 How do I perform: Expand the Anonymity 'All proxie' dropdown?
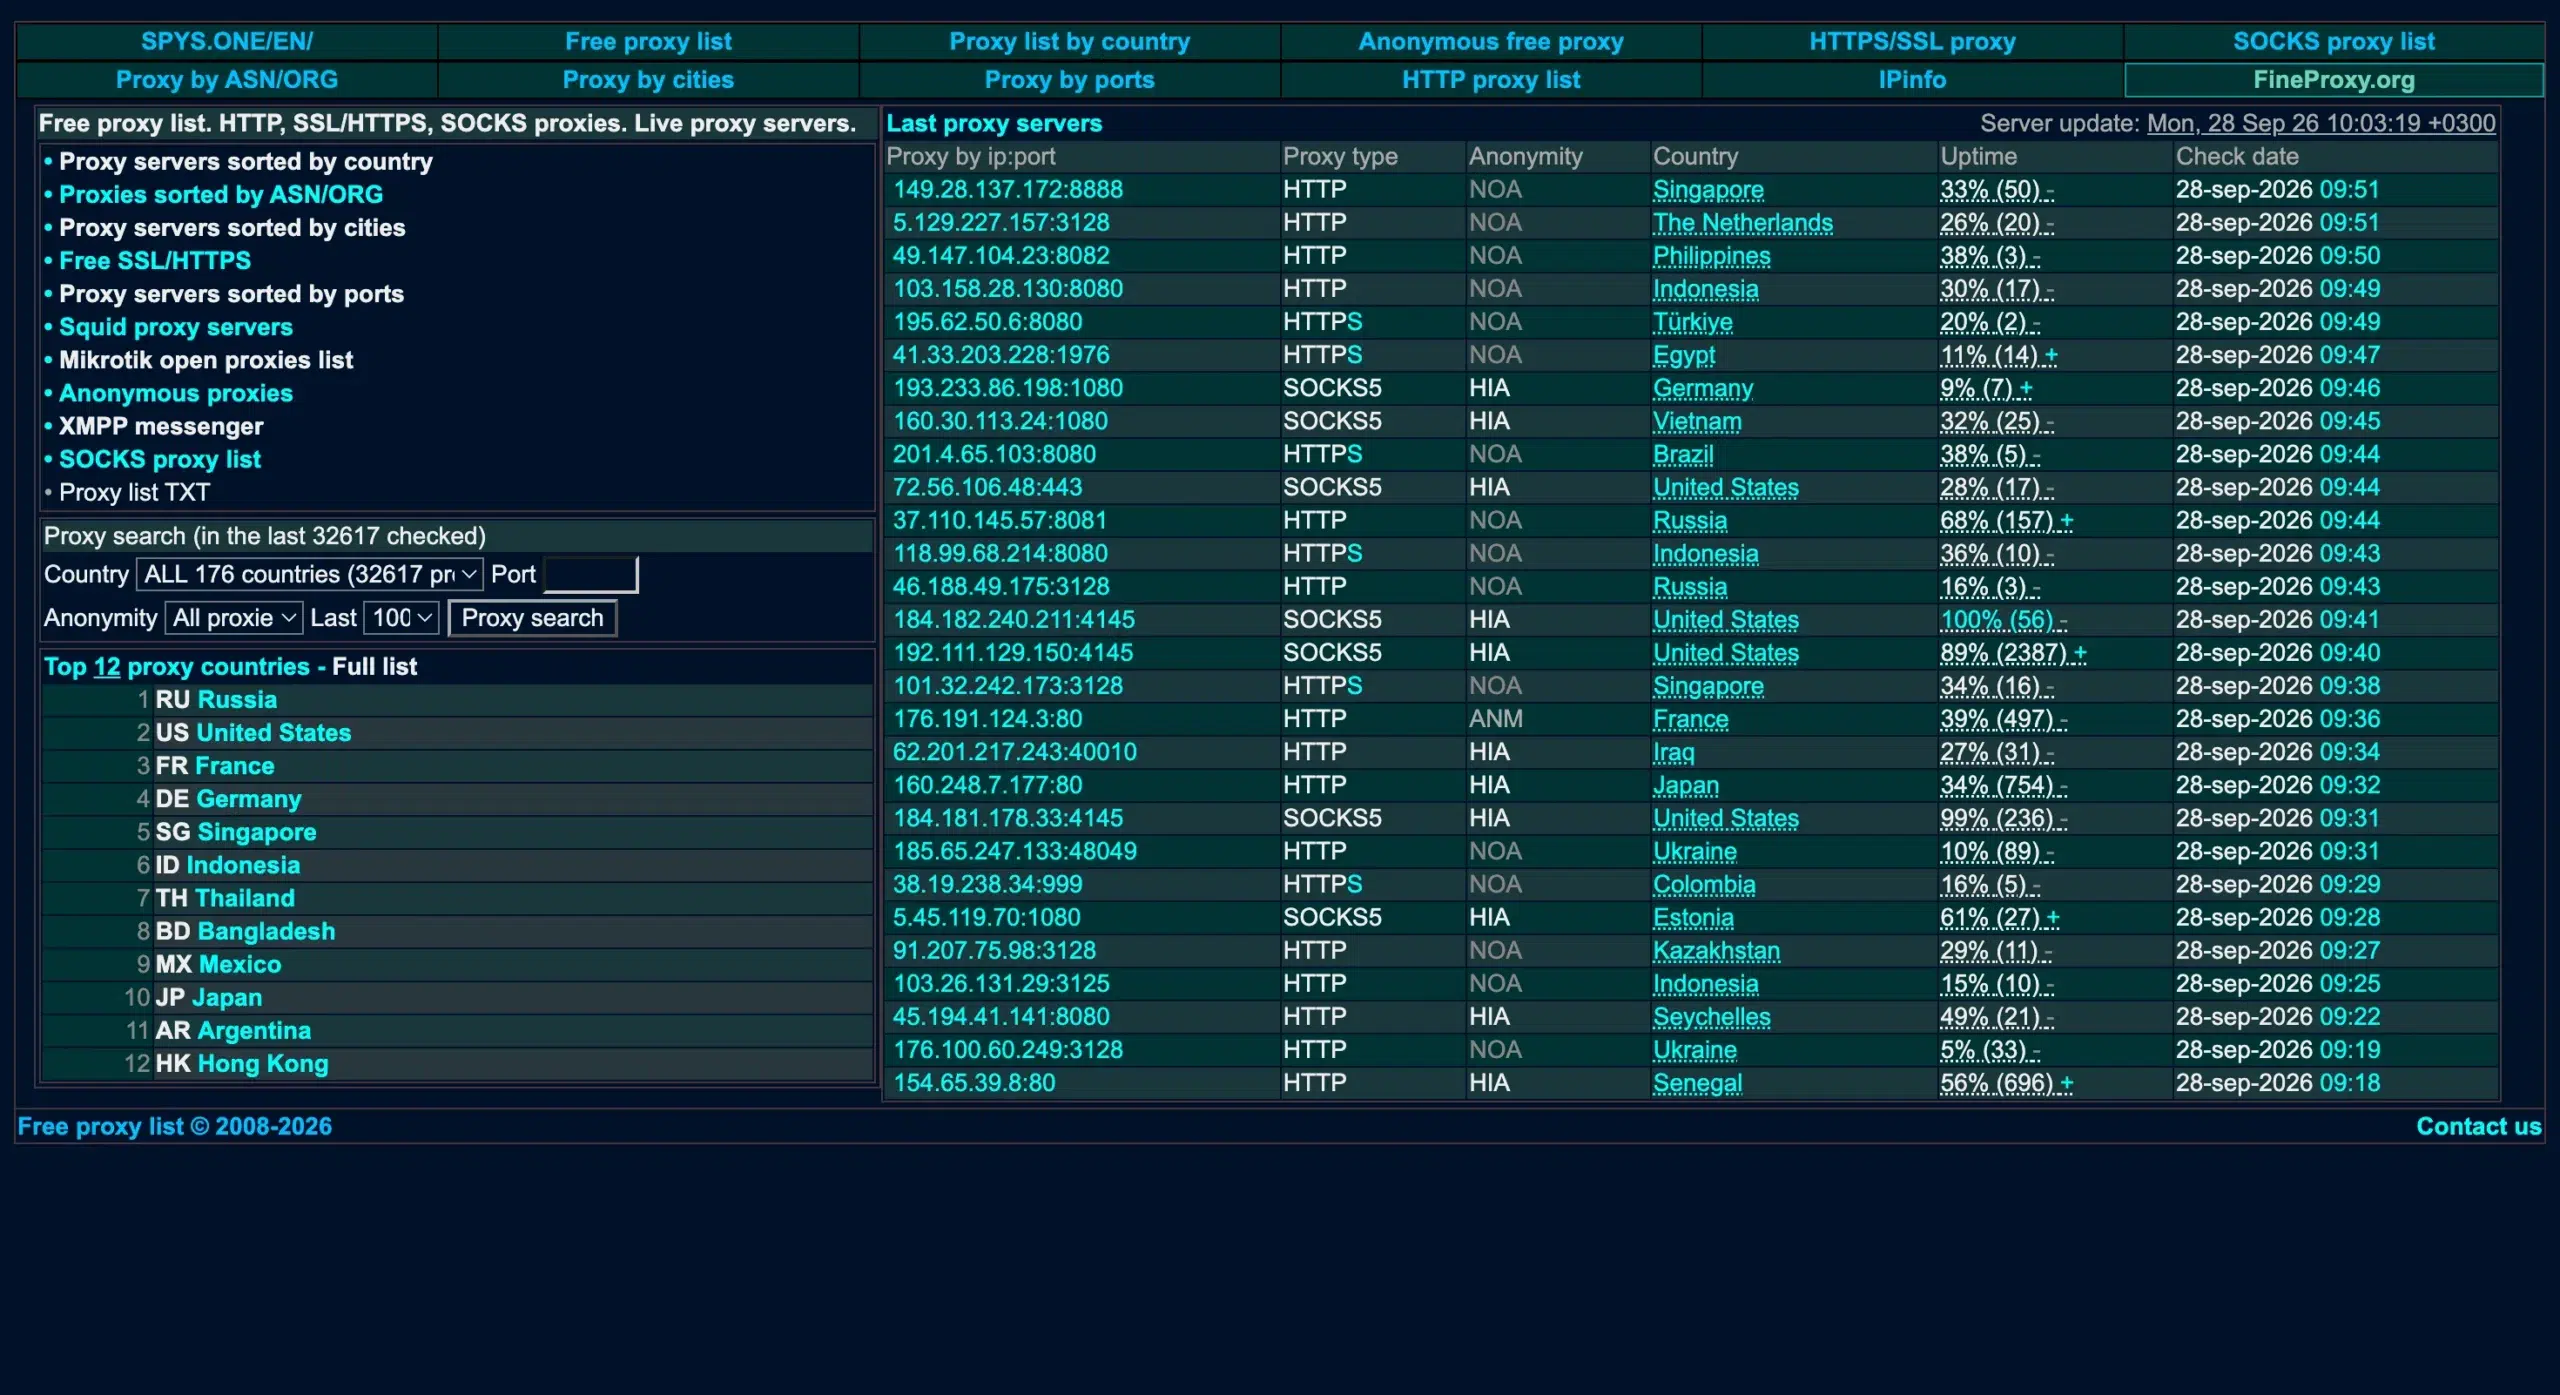click(x=234, y=618)
